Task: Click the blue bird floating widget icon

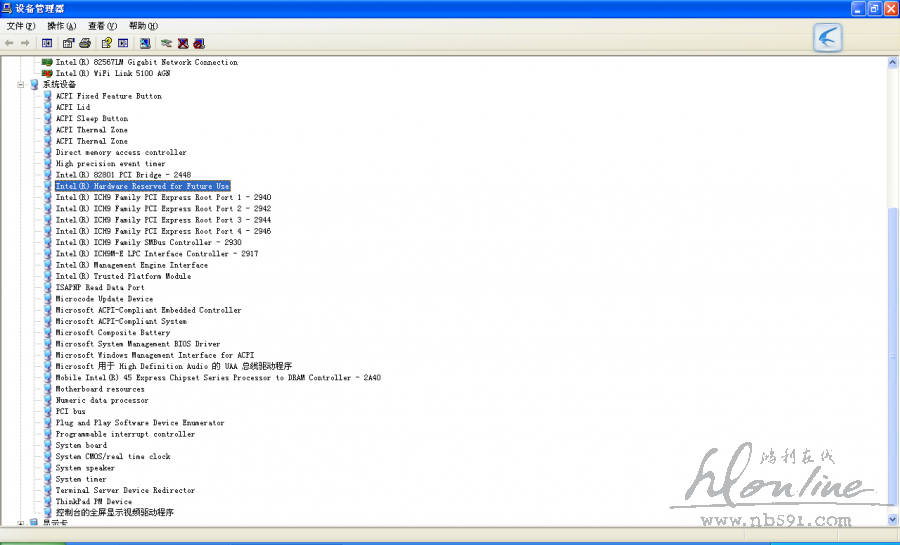Action: (x=828, y=38)
